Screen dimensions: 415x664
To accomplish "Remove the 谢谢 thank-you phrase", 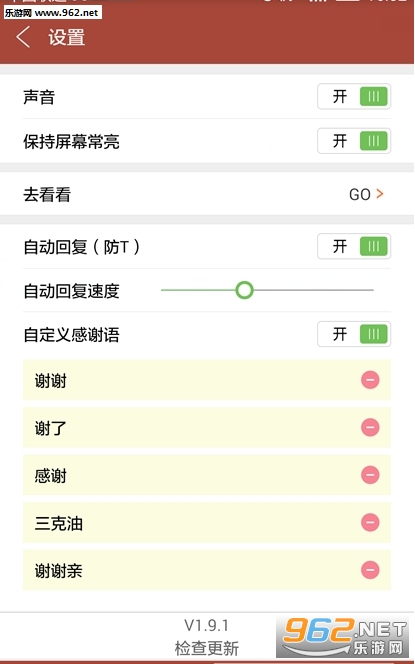I will [370, 380].
